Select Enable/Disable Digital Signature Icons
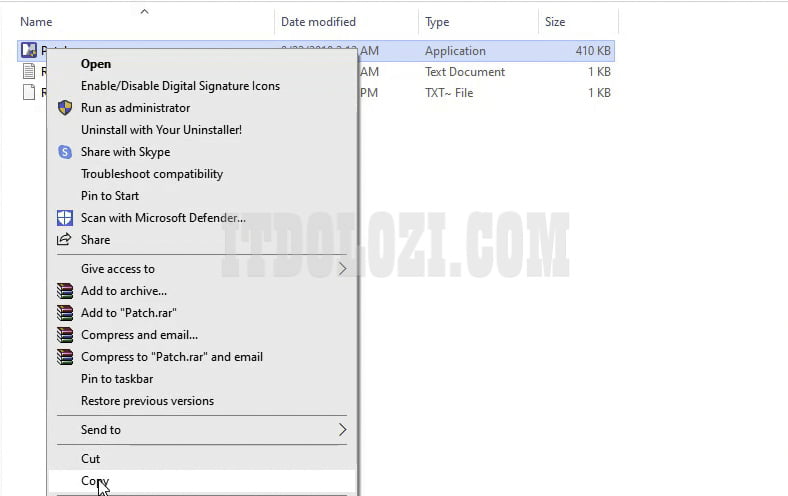This screenshot has height=496, width=788. point(180,86)
